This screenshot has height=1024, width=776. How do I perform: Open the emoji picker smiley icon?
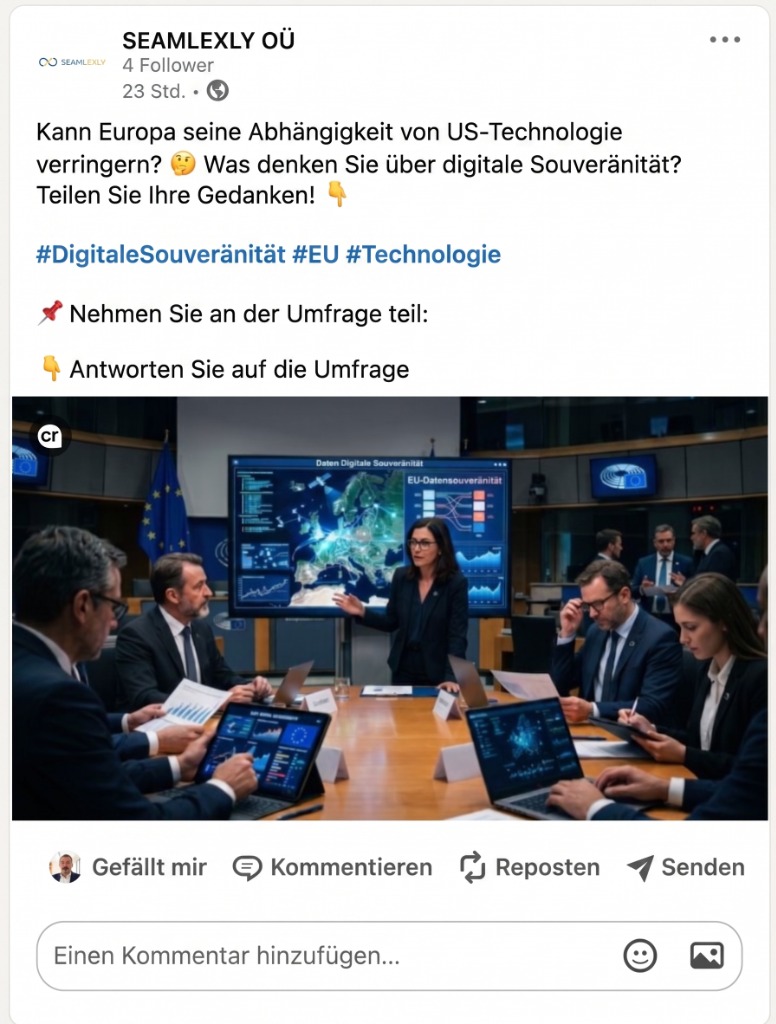(x=640, y=955)
